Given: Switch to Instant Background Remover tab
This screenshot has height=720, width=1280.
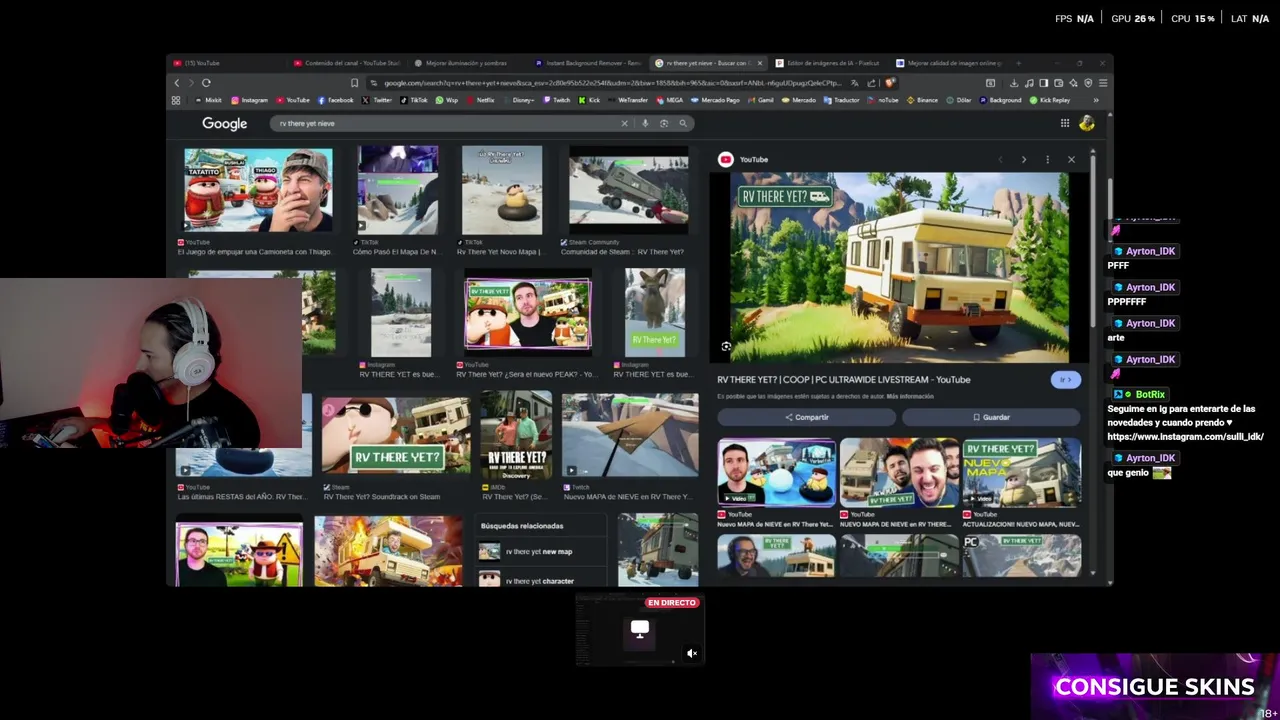Looking at the screenshot, I should coord(588,63).
